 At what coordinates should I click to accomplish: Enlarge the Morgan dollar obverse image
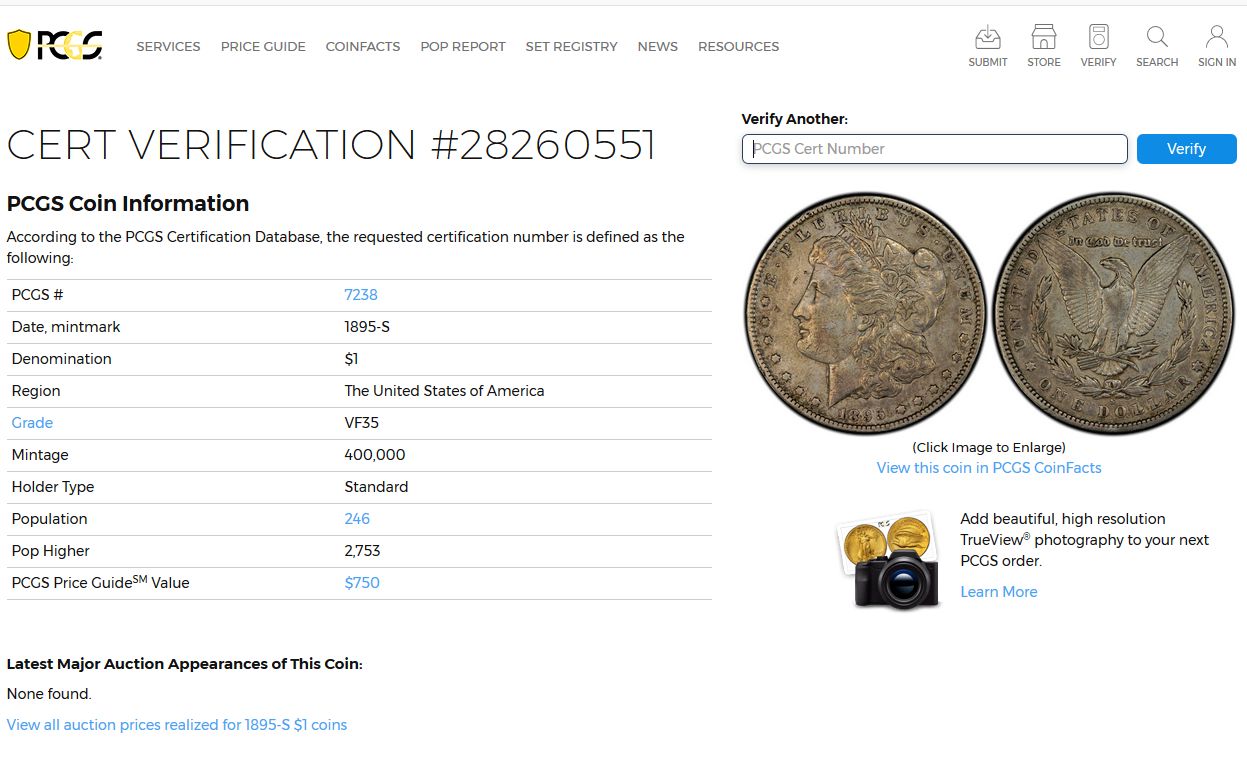click(865, 314)
